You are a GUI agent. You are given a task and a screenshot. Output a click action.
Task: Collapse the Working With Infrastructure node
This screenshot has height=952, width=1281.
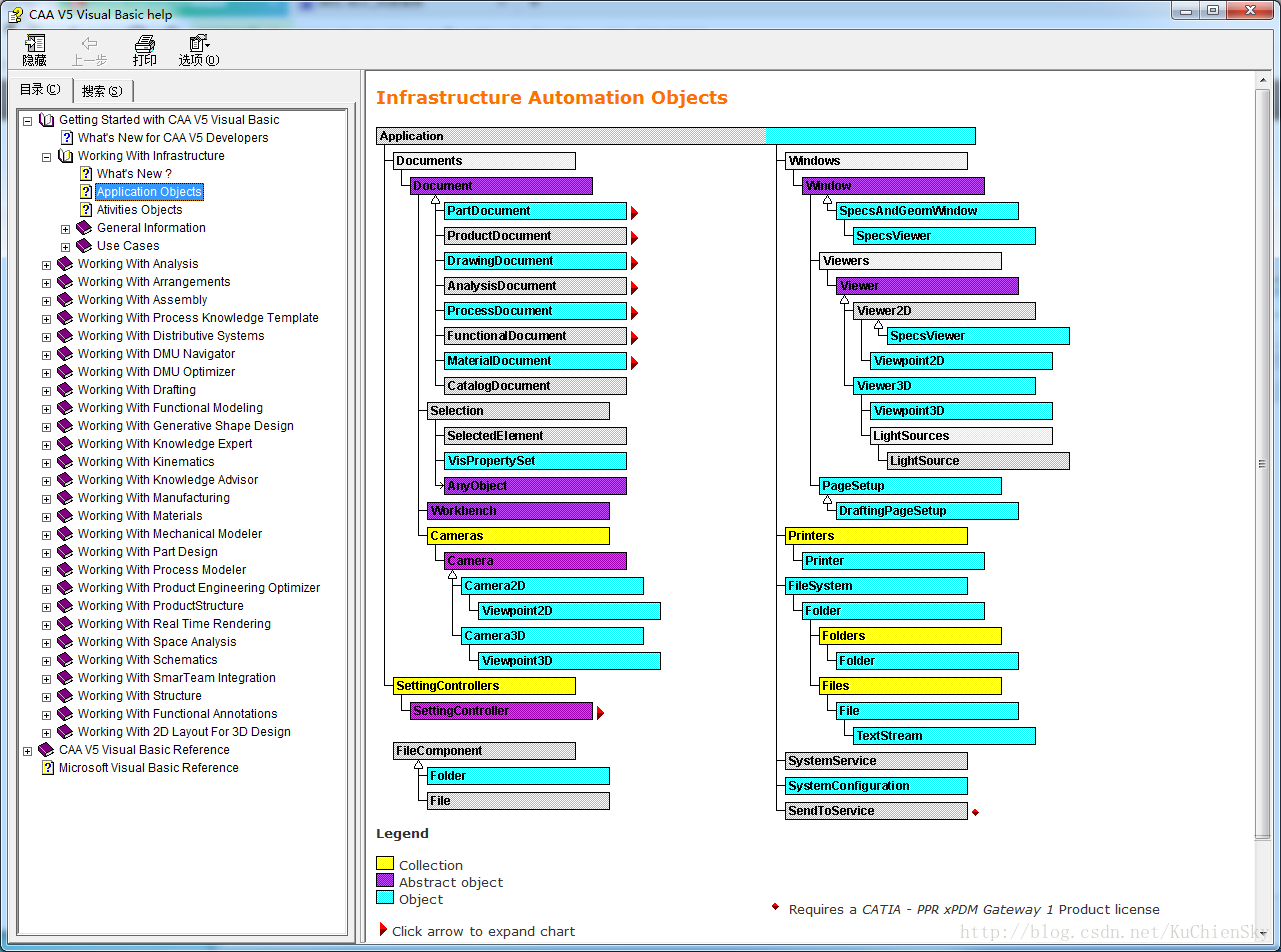[46, 156]
